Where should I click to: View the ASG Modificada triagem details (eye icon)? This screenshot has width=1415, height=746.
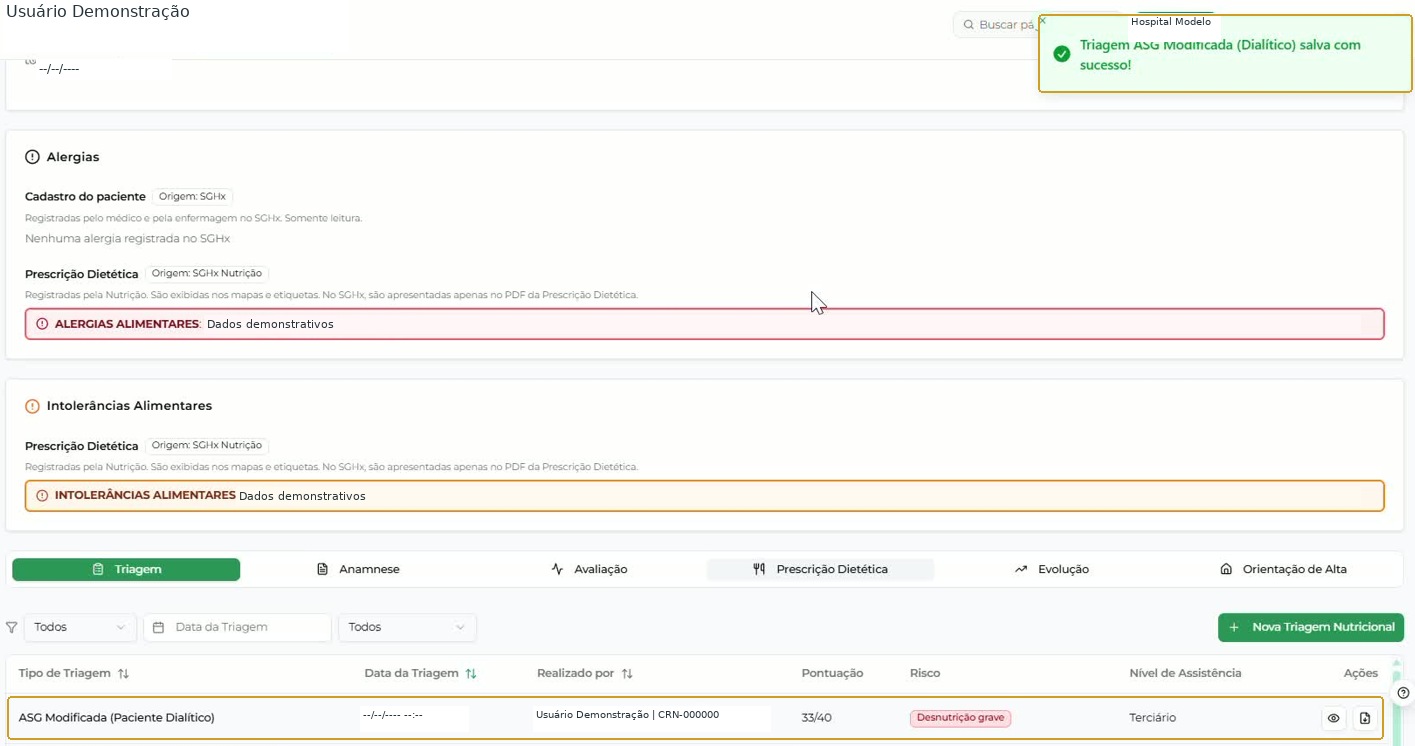click(1333, 718)
